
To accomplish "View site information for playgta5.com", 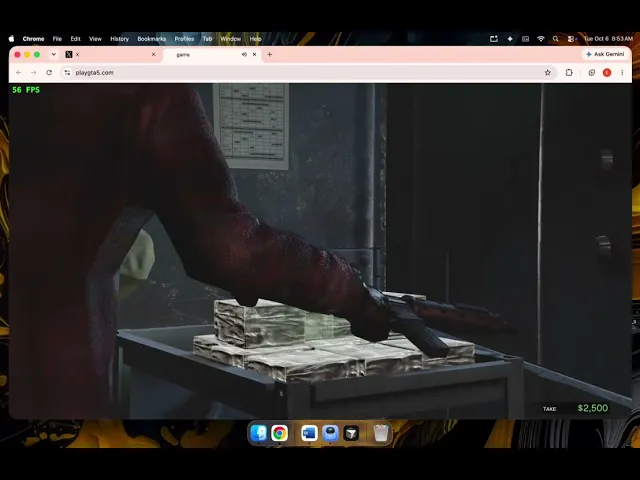I will click(x=67, y=73).
